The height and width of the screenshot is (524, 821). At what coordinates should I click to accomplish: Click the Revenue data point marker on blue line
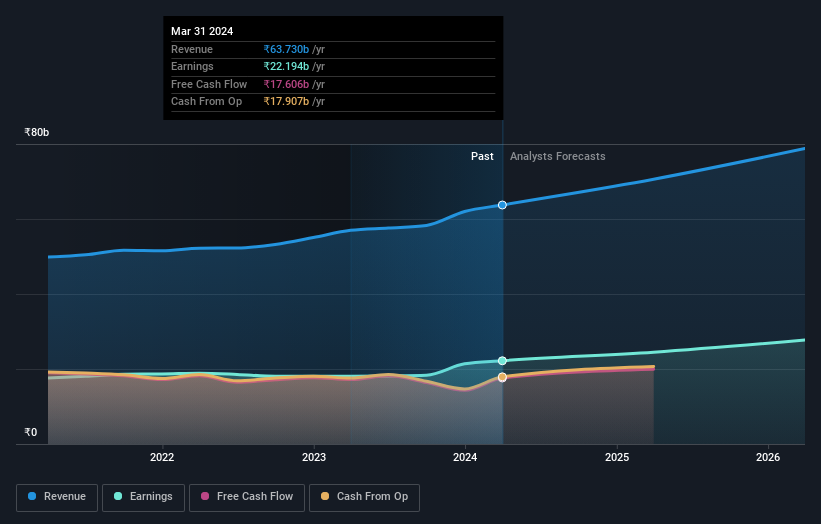click(x=502, y=205)
